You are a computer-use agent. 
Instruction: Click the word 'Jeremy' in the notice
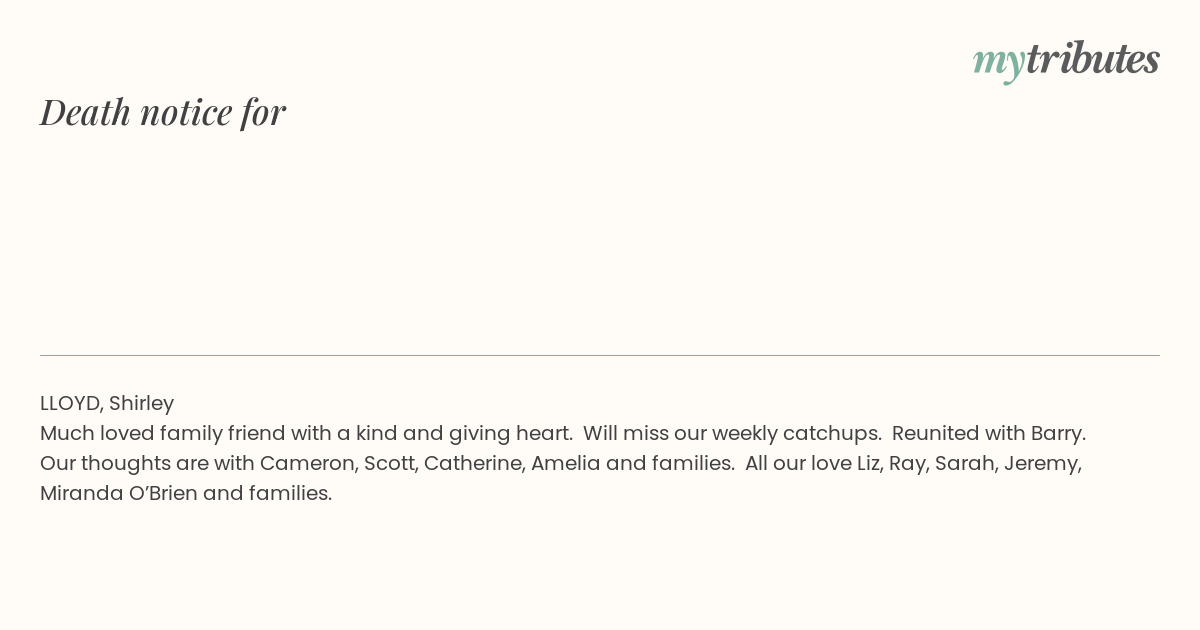[x=1040, y=464]
